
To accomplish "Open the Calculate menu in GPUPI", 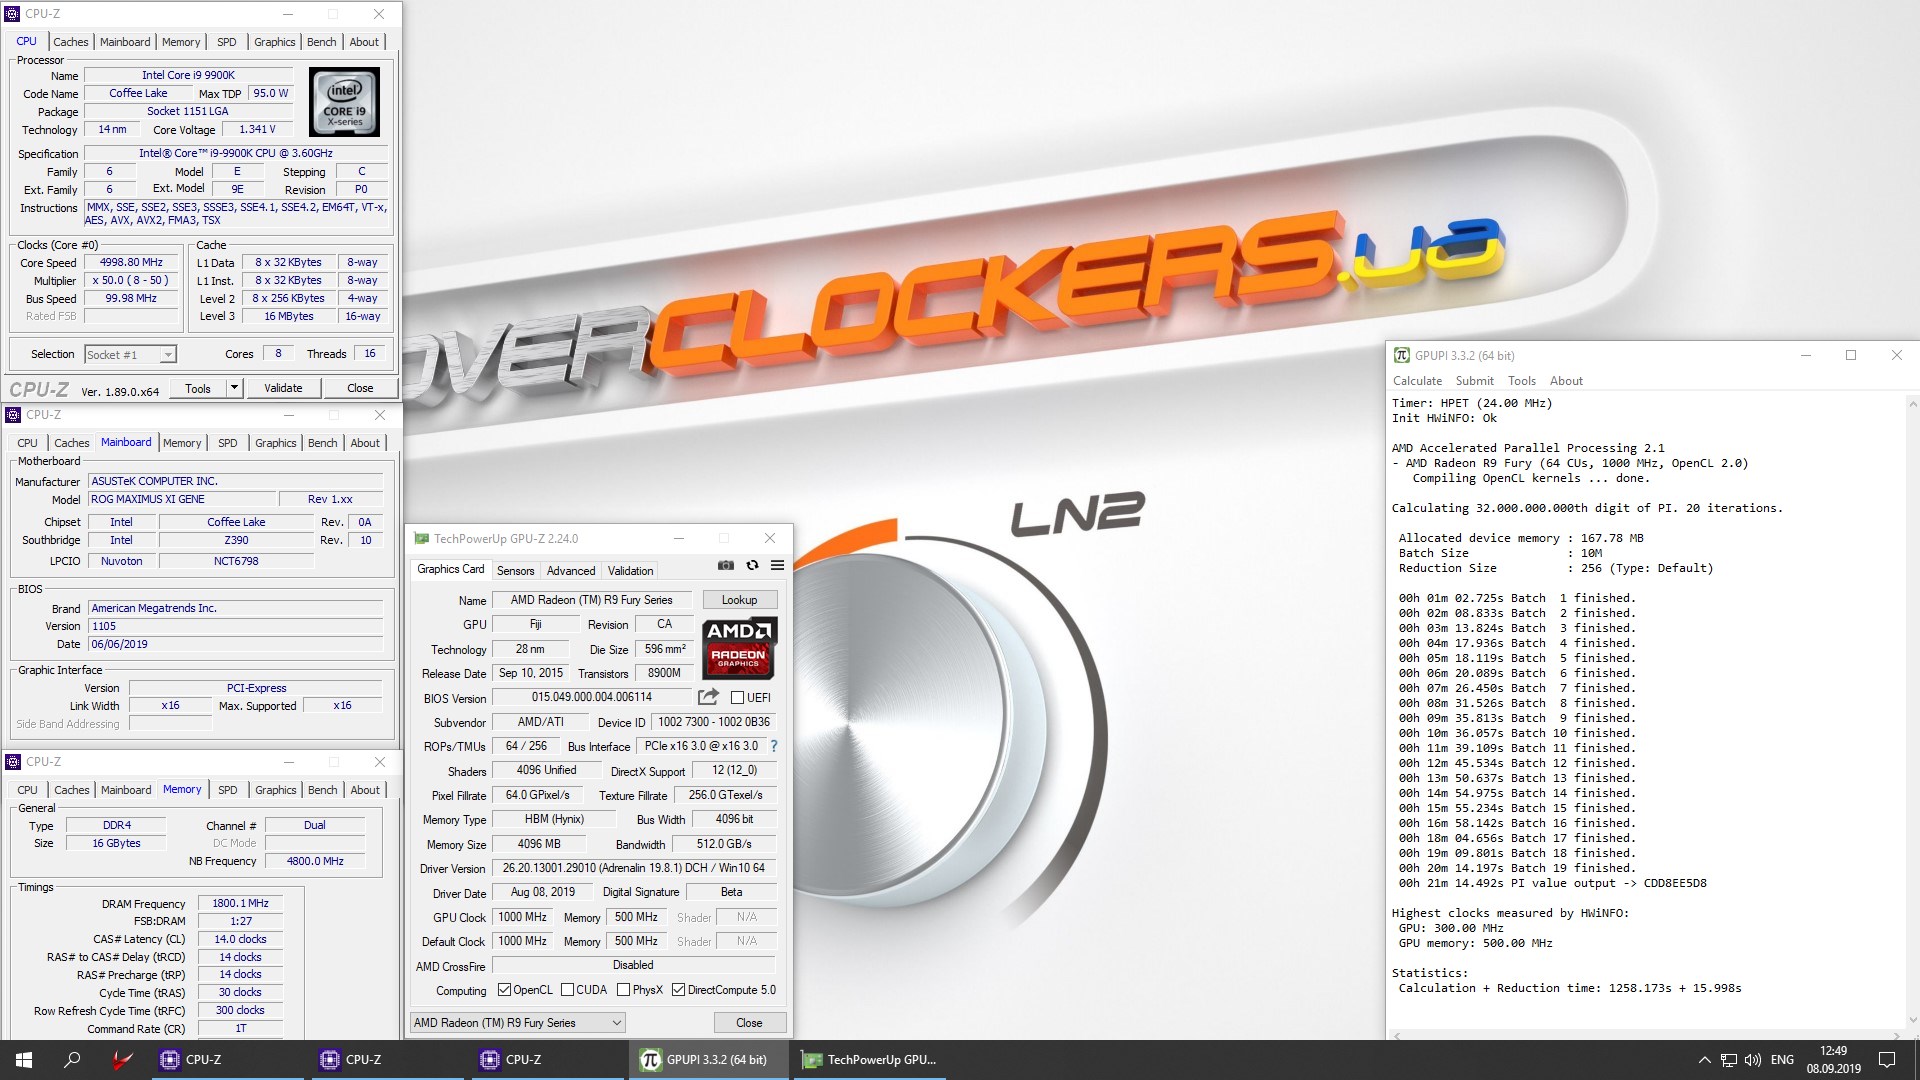I will (x=1417, y=381).
